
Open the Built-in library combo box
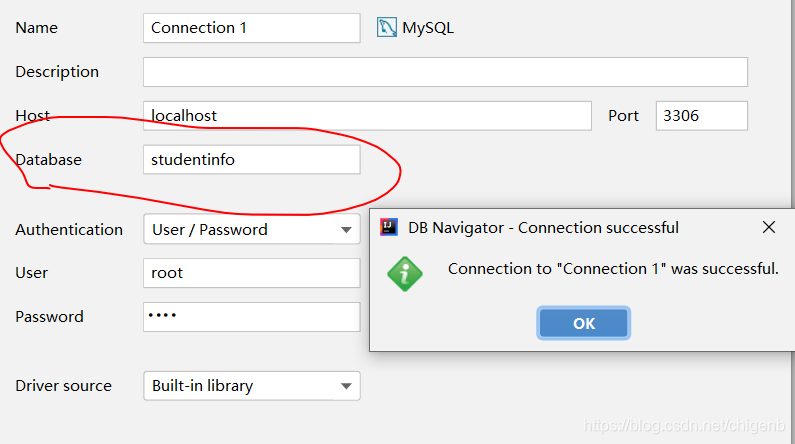coord(252,386)
